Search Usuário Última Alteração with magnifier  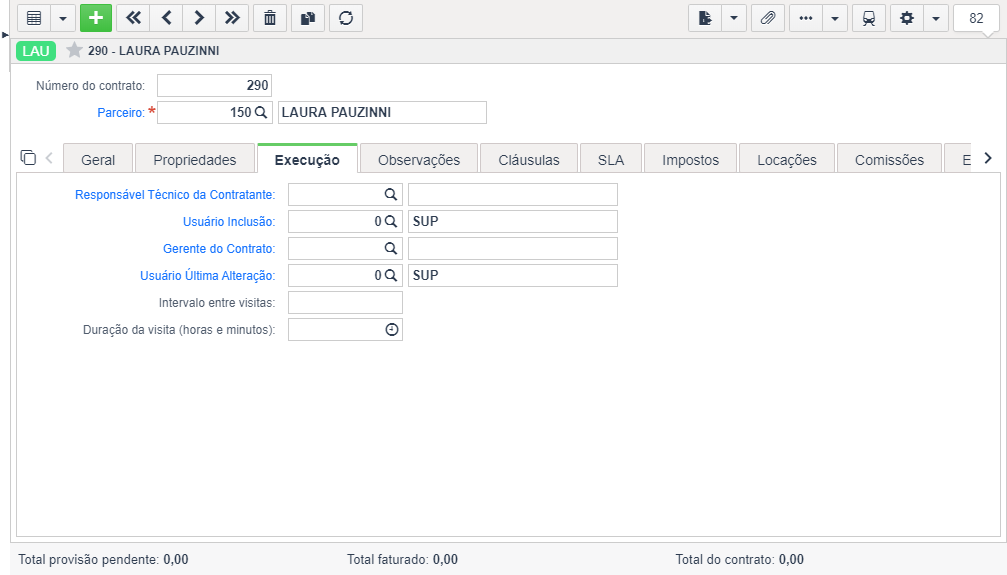(390, 276)
